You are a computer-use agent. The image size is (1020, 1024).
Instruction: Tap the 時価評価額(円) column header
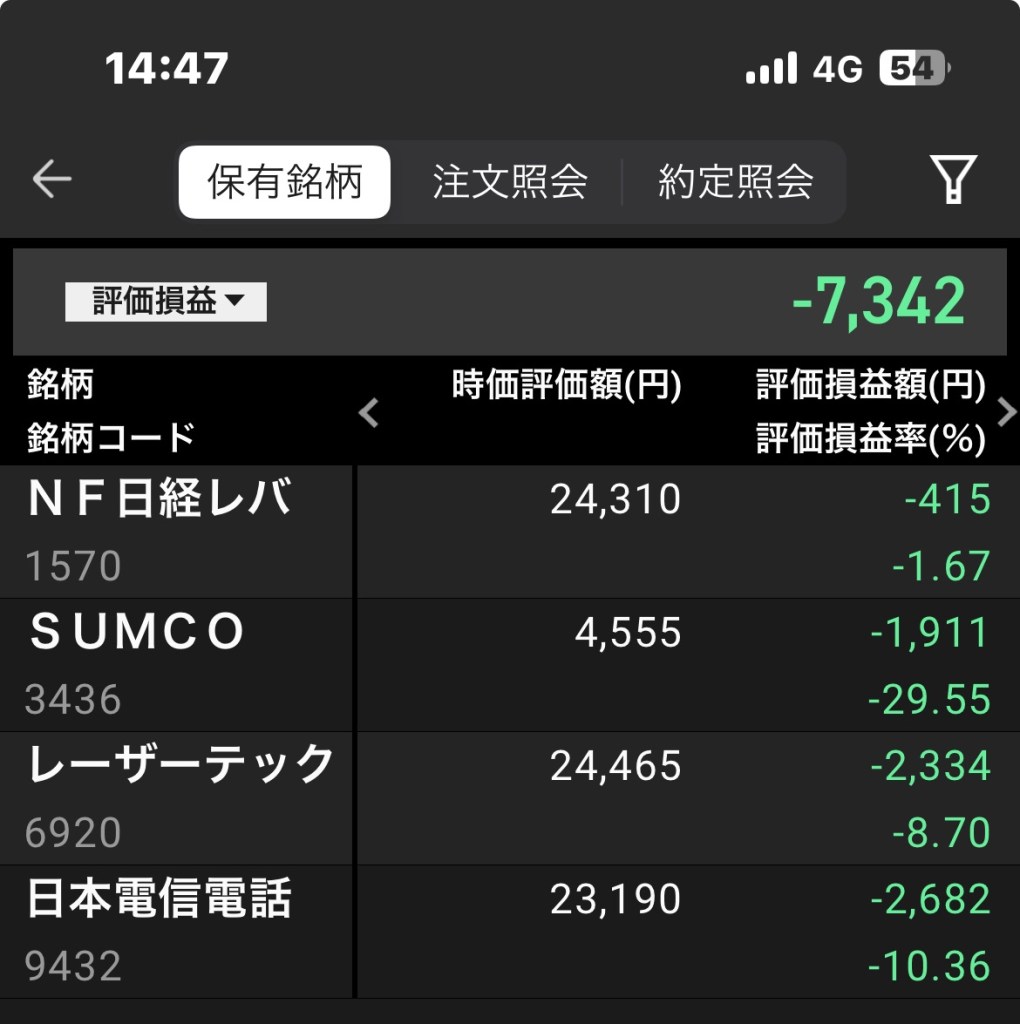[x=566, y=385]
